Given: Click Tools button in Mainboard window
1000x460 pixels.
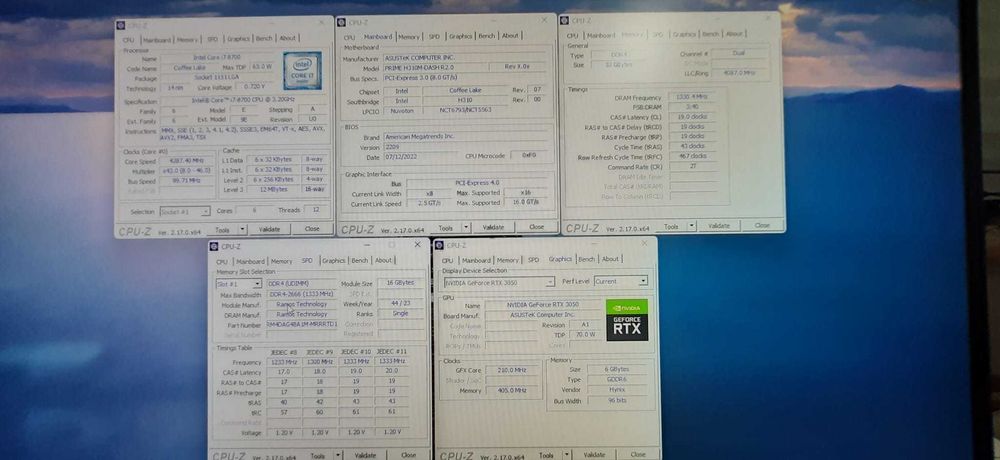Looking at the screenshot, I should pyautogui.click(x=446, y=228).
